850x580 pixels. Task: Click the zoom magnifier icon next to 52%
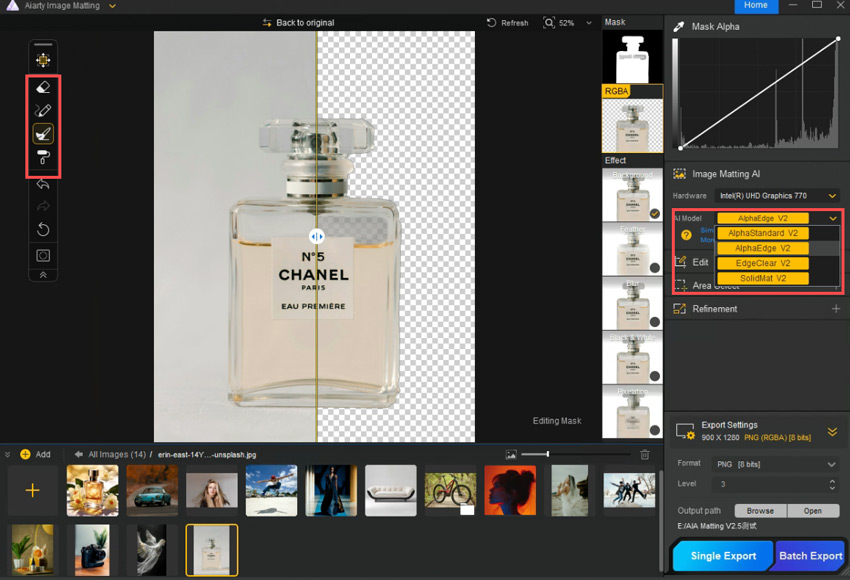coord(549,23)
